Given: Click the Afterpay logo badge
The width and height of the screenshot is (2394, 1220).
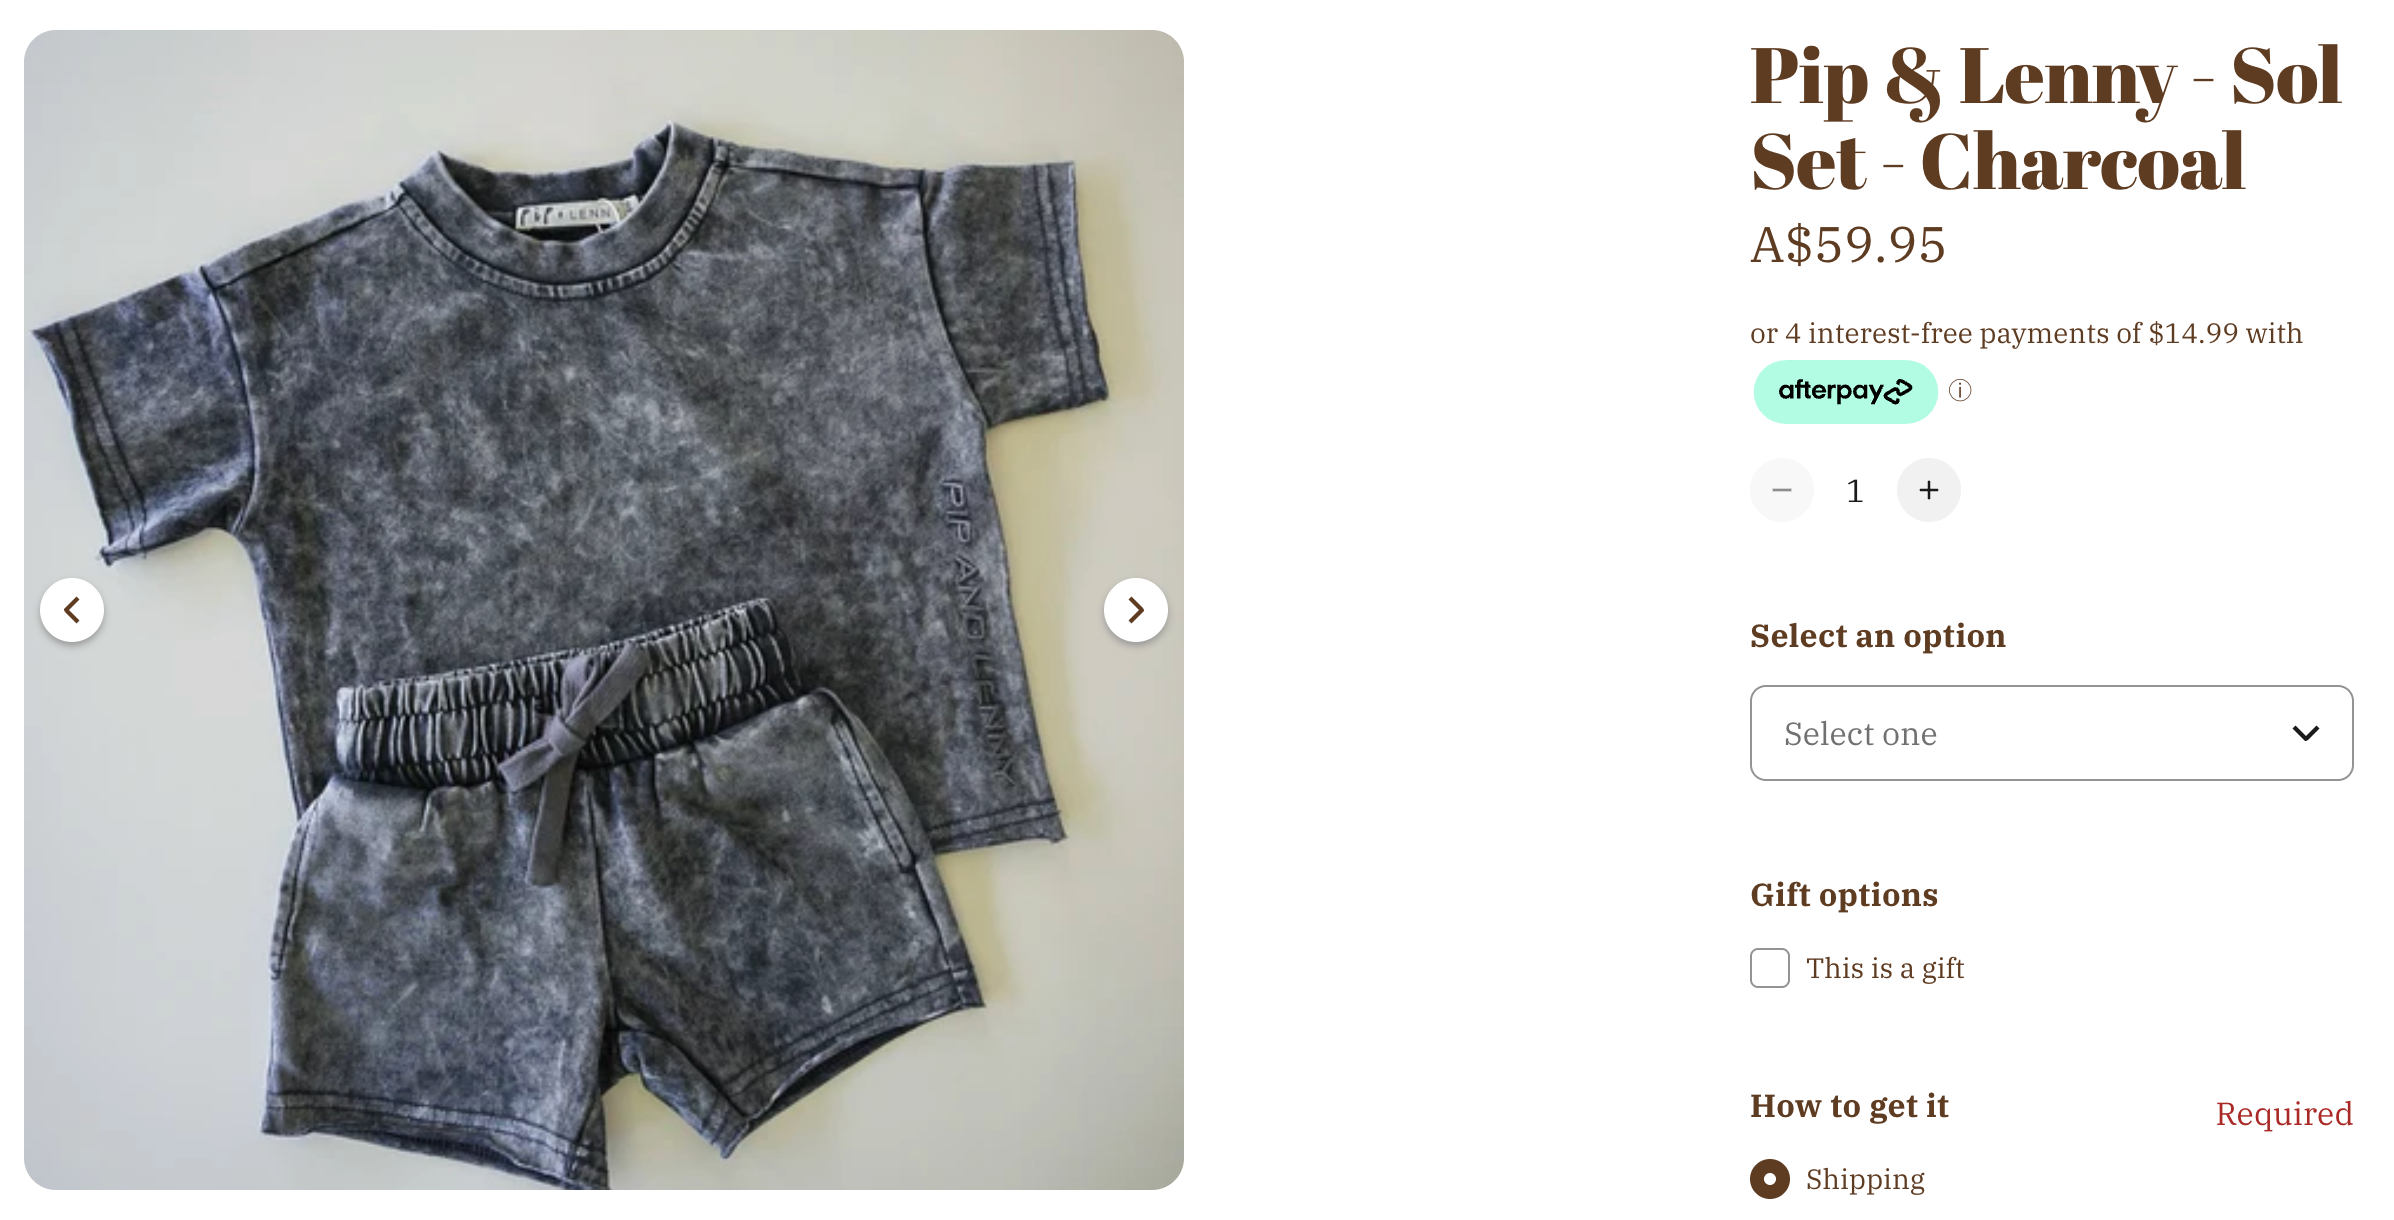Looking at the screenshot, I should pos(1845,391).
